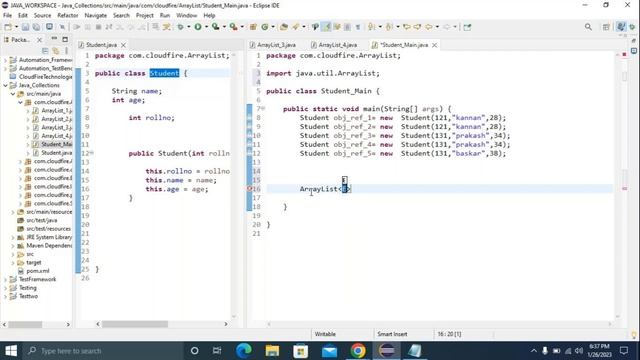Open the File menu
Screen dimensions: 640x360
coord(7,16)
